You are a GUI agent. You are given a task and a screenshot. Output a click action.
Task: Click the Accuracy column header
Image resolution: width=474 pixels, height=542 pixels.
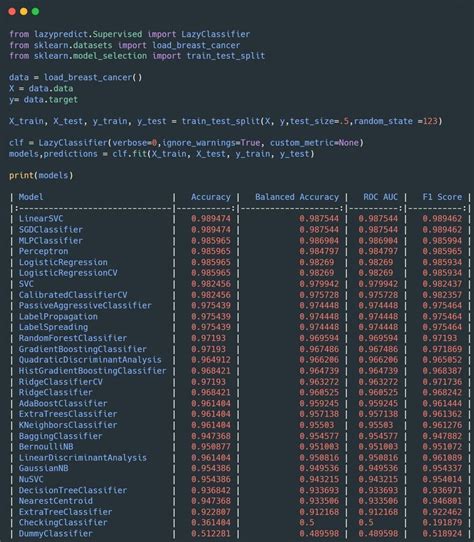211,197
